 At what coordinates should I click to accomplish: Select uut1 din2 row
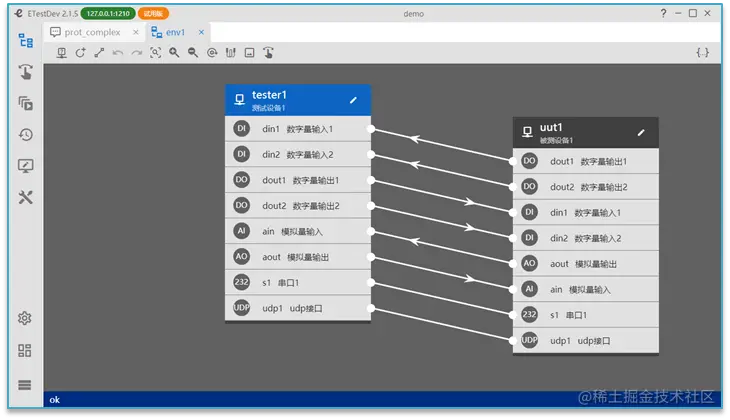click(x=586, y=238)
